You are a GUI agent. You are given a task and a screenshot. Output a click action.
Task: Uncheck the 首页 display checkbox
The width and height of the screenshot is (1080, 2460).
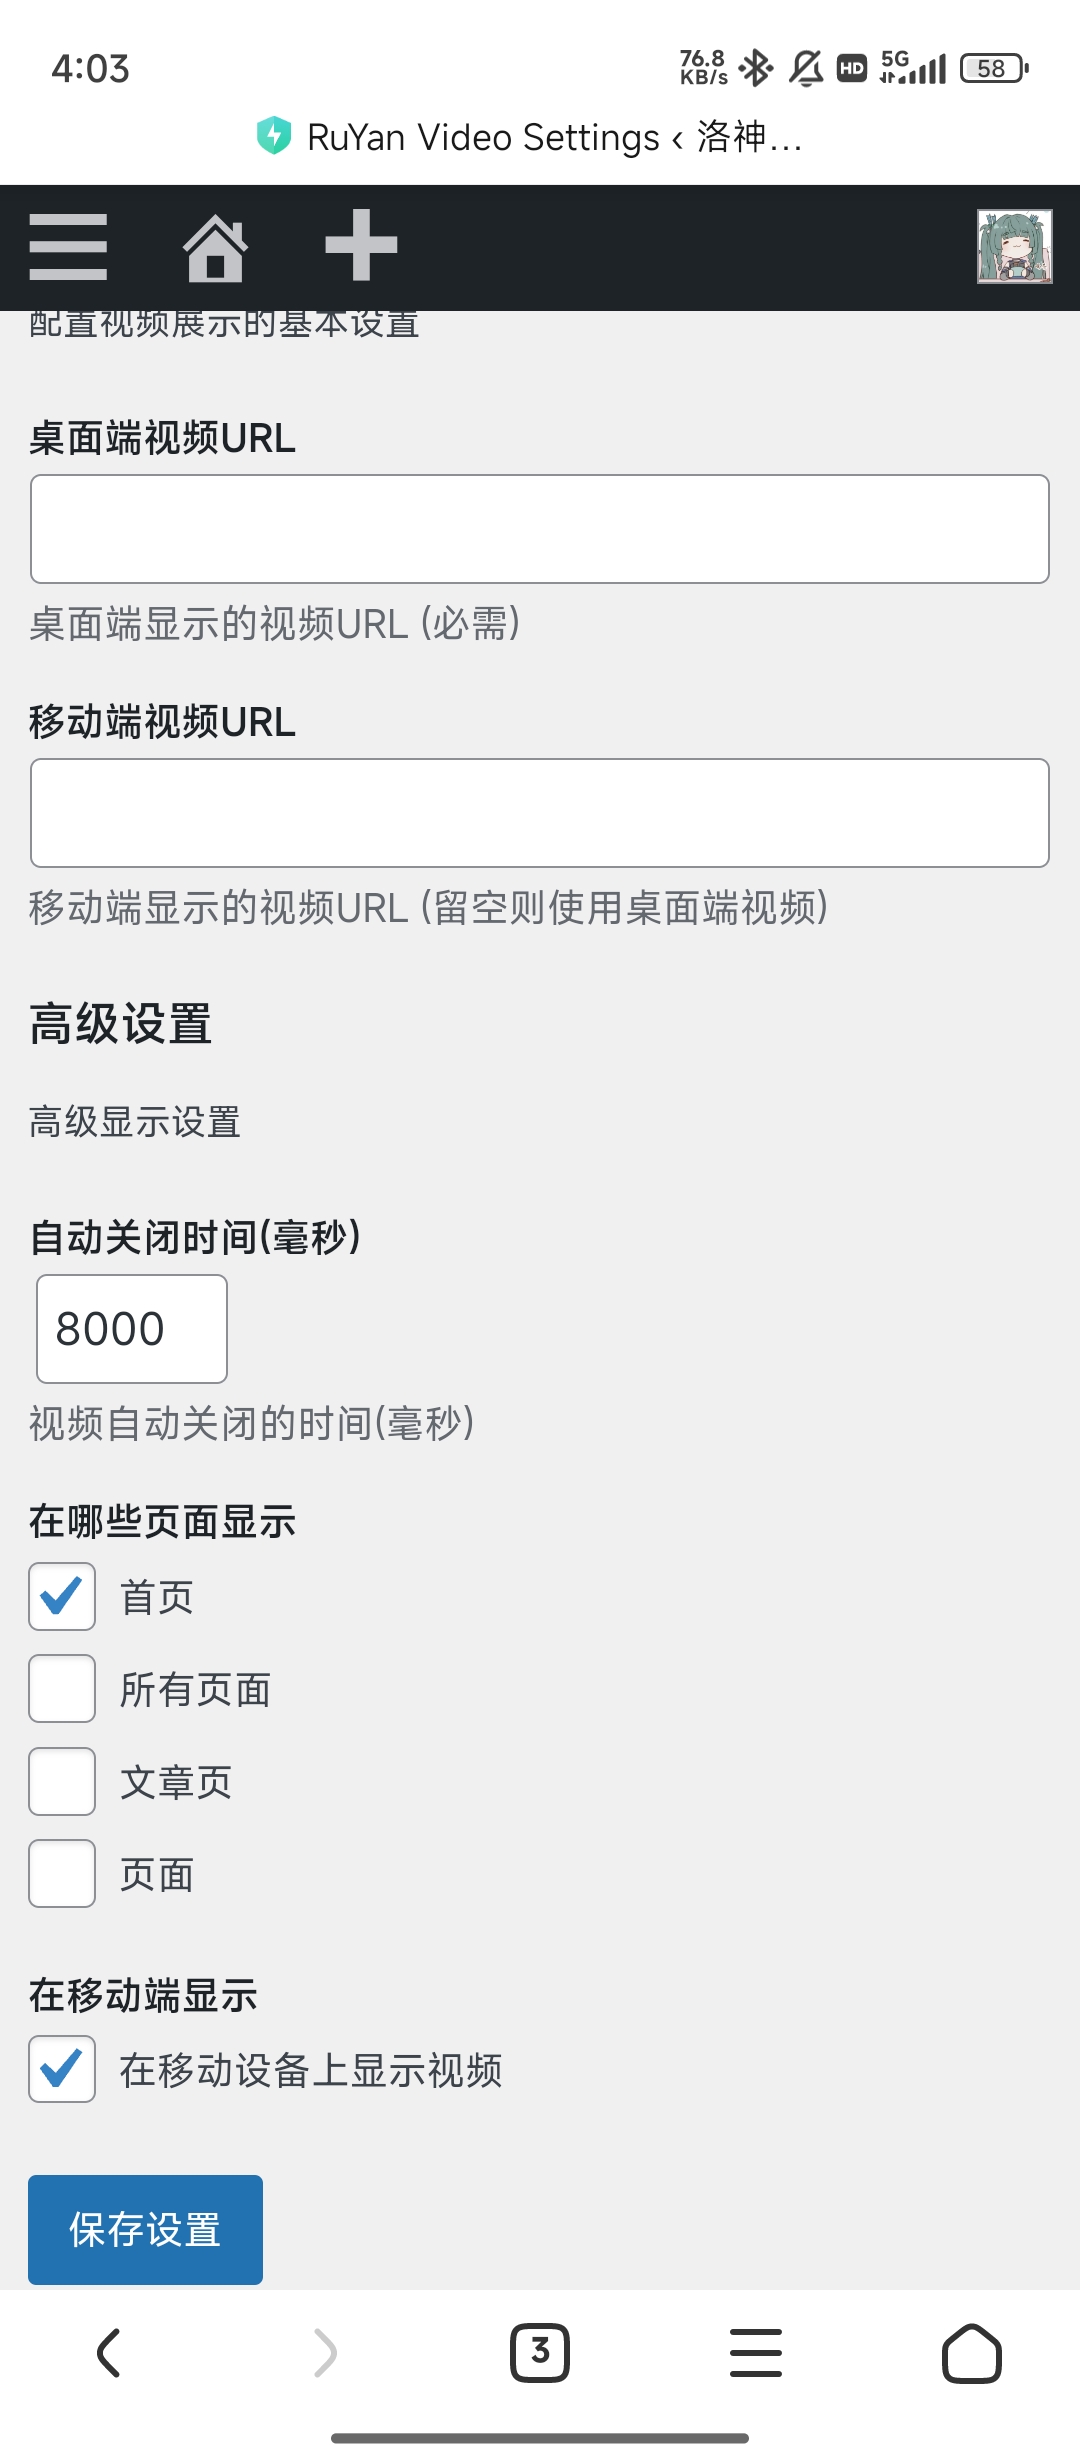click(61, 1597)
